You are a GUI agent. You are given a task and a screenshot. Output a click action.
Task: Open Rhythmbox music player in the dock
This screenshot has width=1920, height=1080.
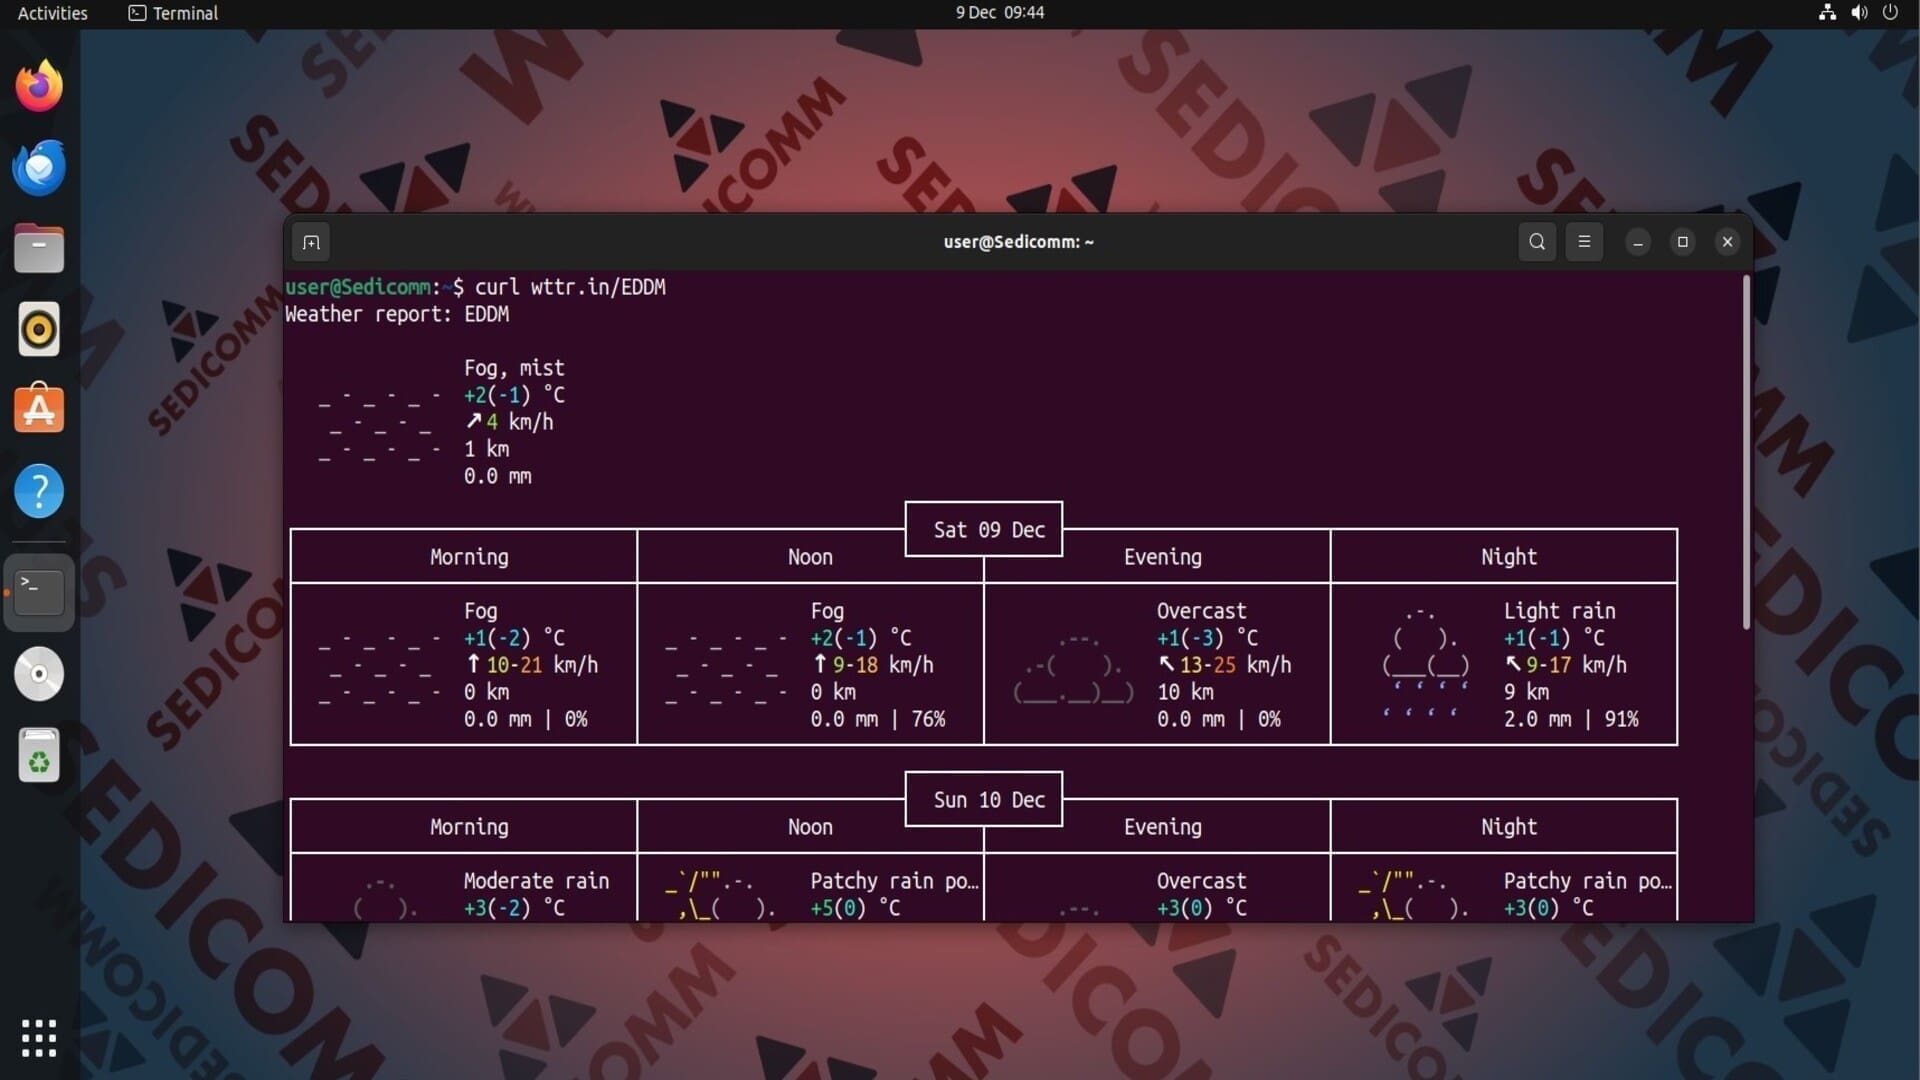tap(39, 329)
